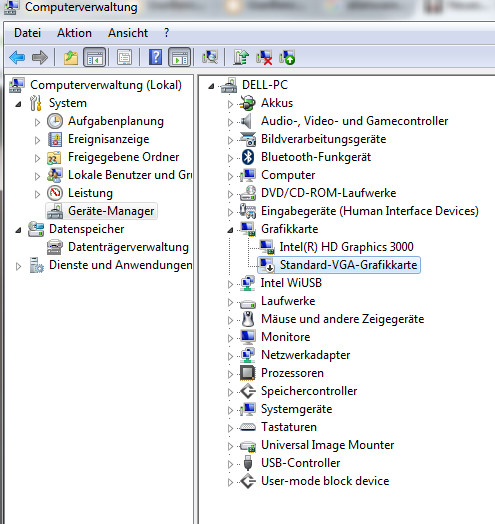
Task: Click the Netzwerkadapter icon
Action: click(248, 355)
